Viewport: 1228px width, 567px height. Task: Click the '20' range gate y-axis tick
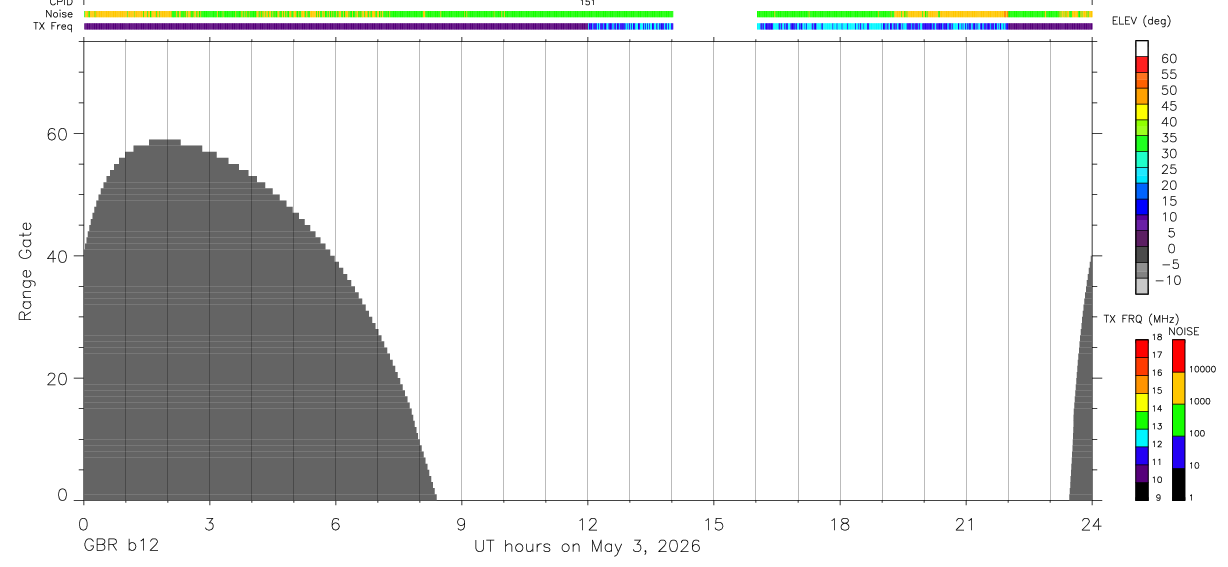(59, 378)
